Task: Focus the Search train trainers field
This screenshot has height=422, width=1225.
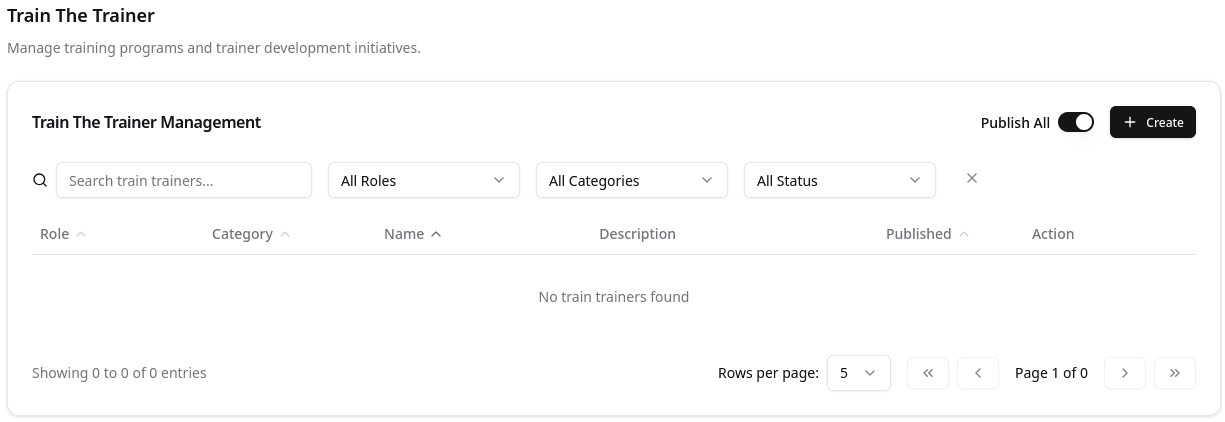Action: click(x=184, y=180)
